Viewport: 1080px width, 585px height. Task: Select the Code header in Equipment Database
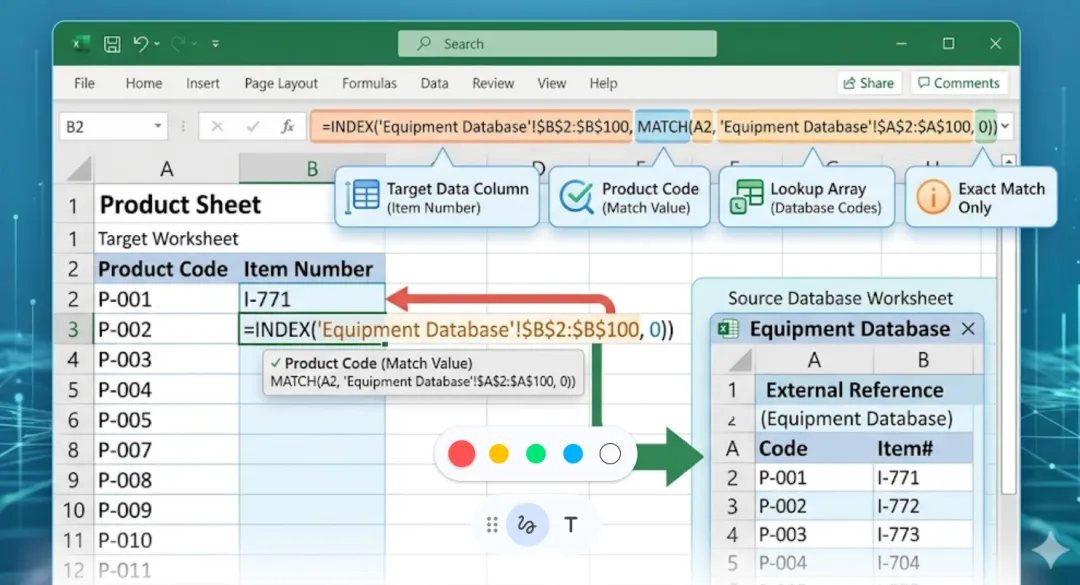point(814,449)
